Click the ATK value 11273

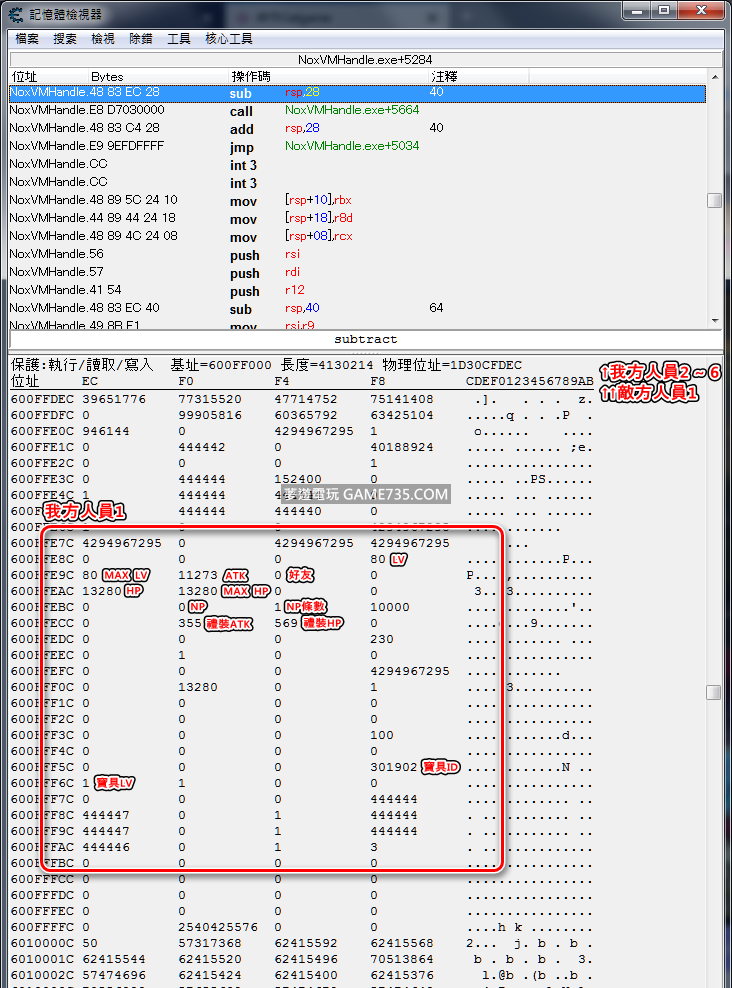click(198, 575)
